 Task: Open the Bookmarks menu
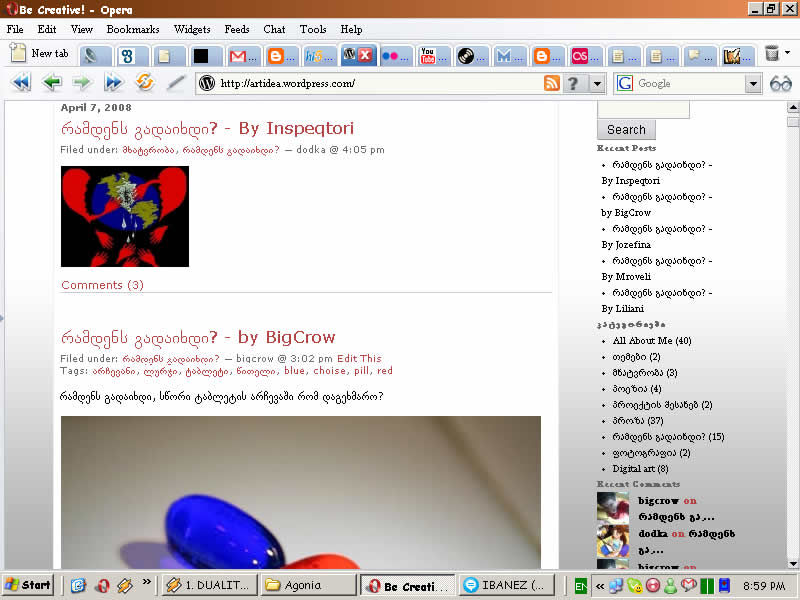[133, 30]
